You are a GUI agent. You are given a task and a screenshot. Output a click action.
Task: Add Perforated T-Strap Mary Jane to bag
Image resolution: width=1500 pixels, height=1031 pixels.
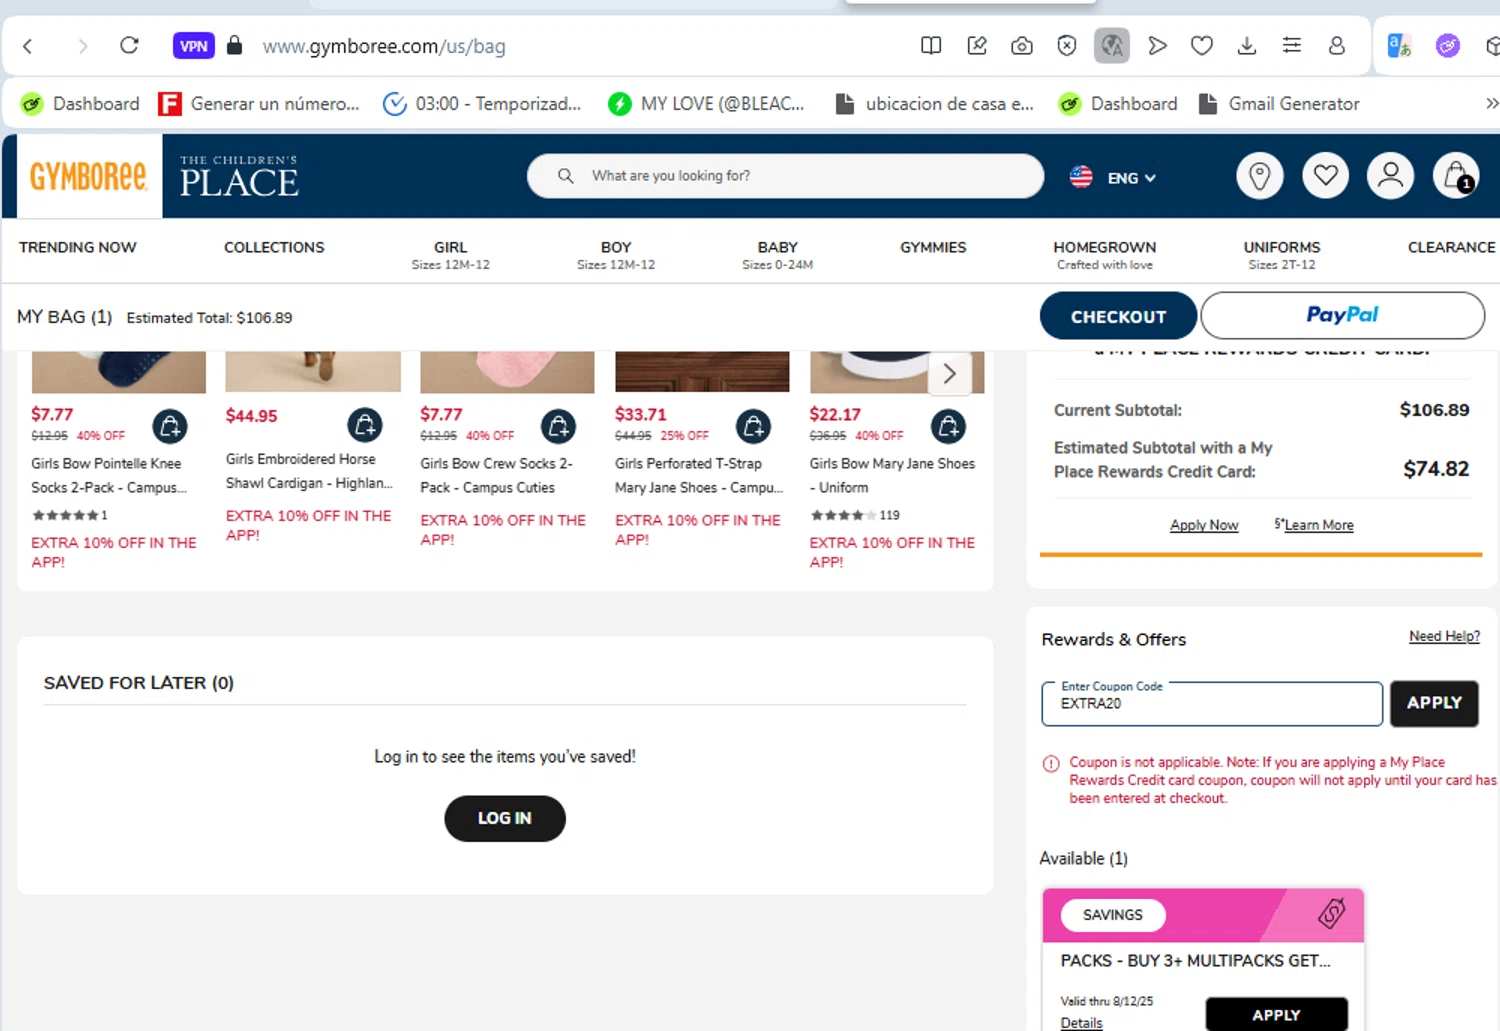(x=753, y=427)
